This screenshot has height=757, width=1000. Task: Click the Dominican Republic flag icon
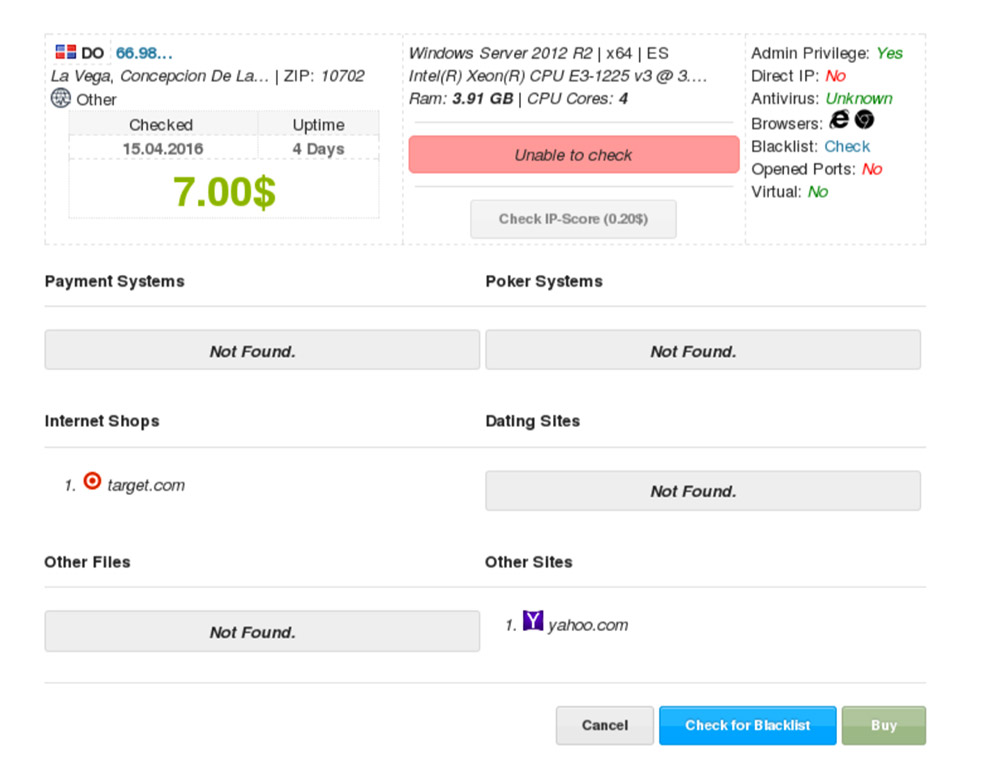66,52
